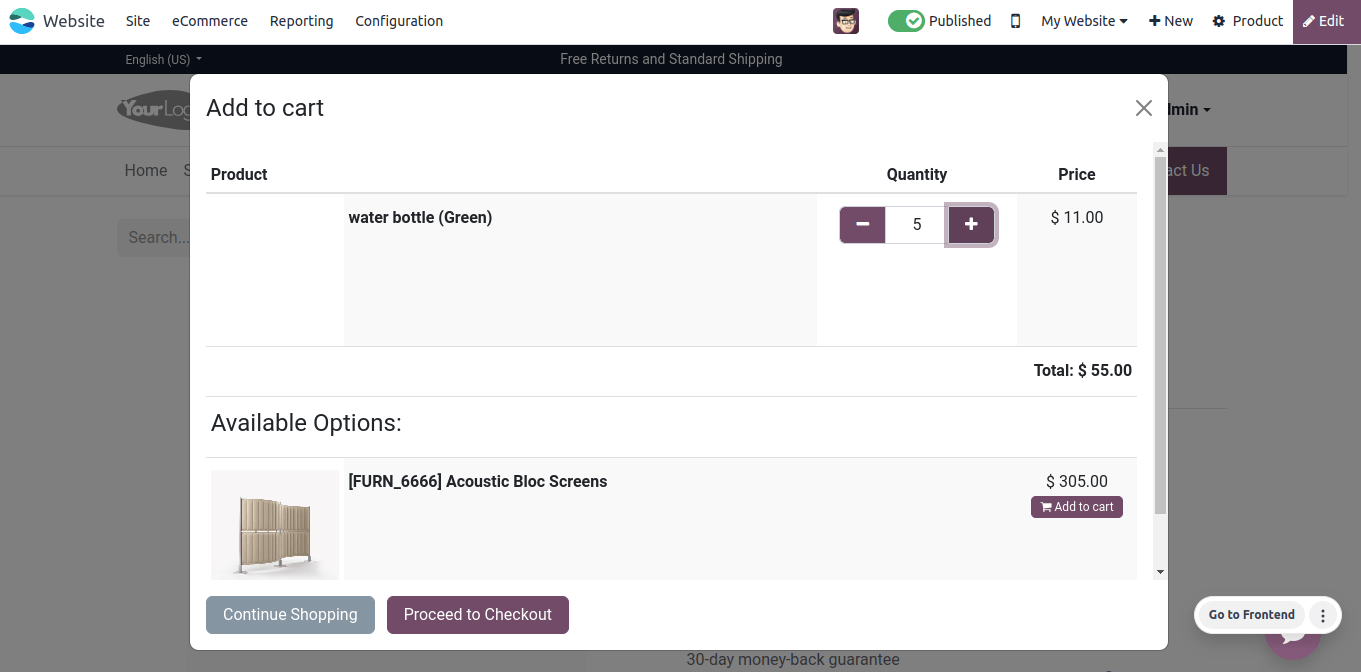Switch to mobile preview icon
Viewport: 1361px width, 672px height.
(1015, 21)
